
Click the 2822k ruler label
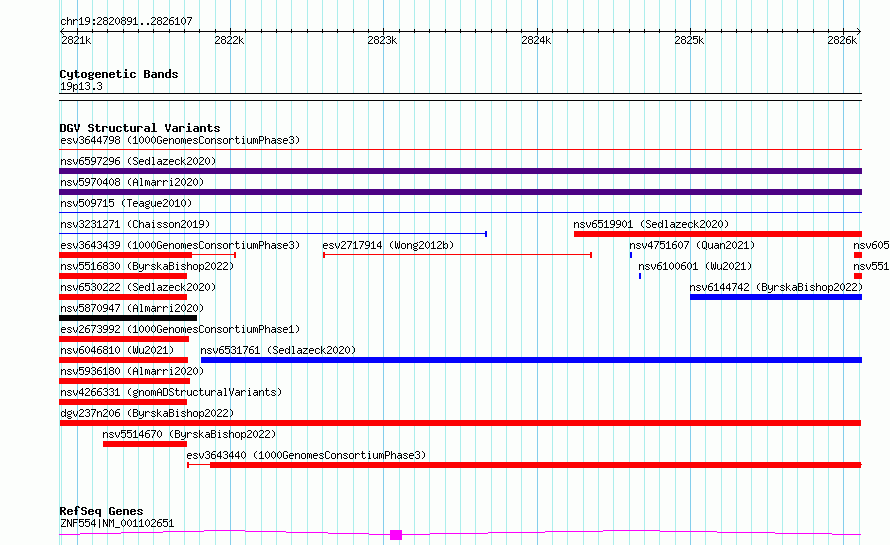(229, 40)
